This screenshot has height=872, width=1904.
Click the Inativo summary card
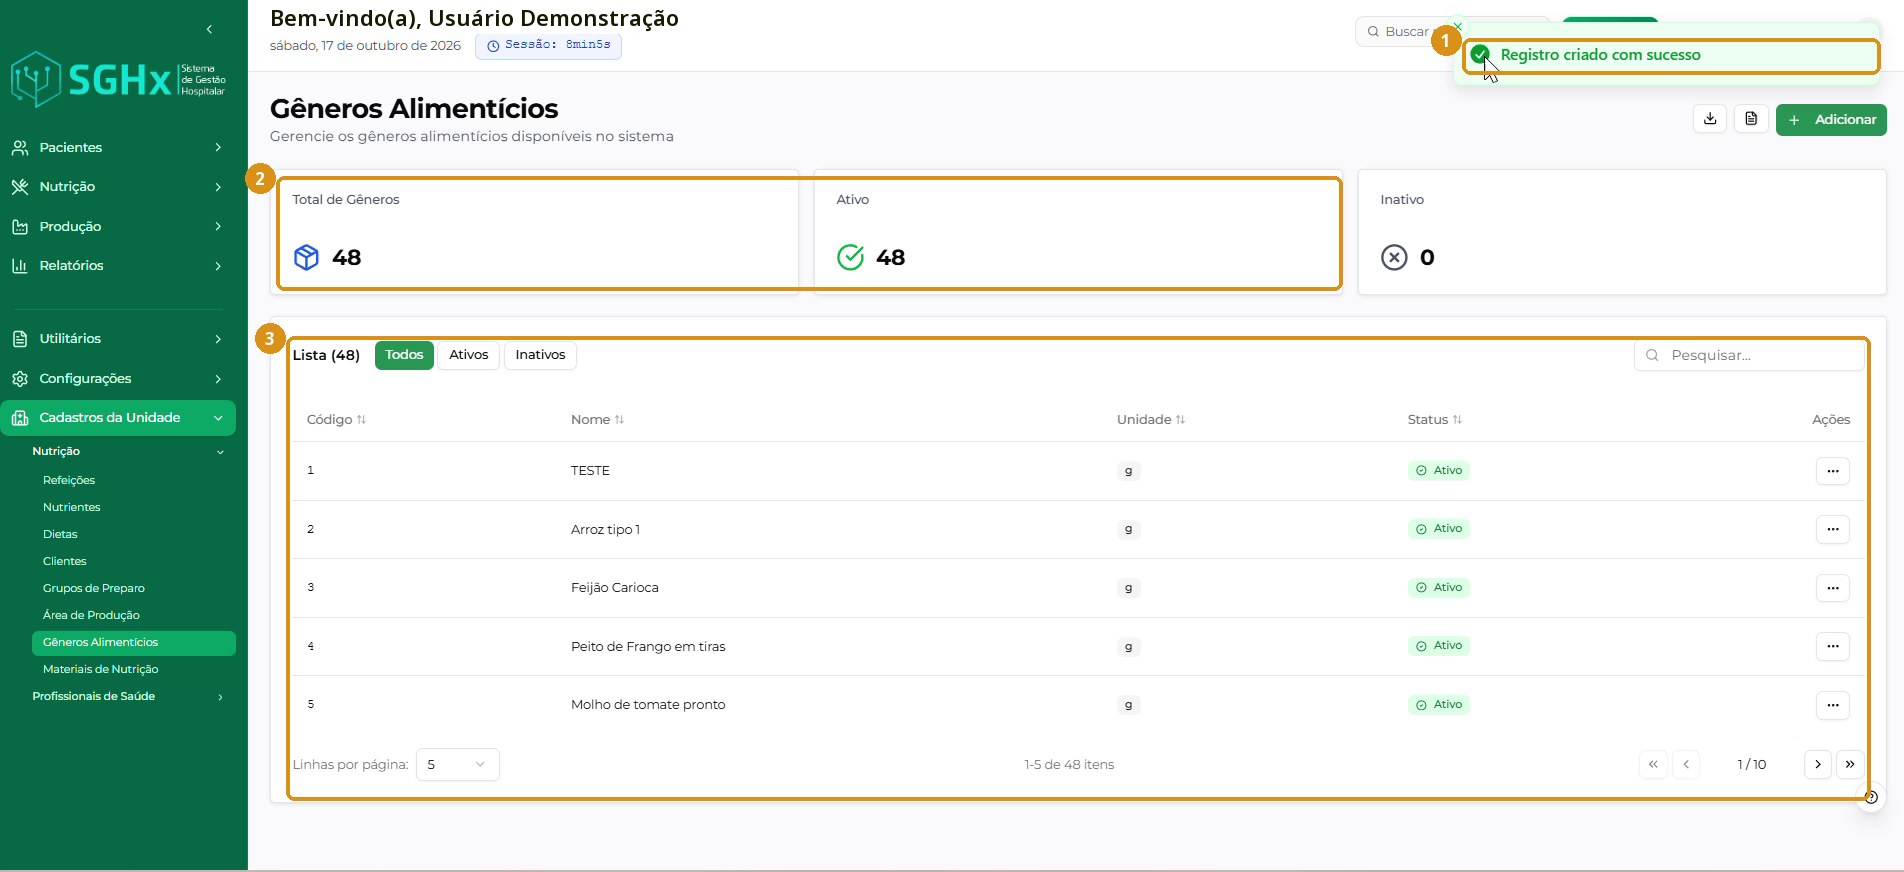[1622, 232]
